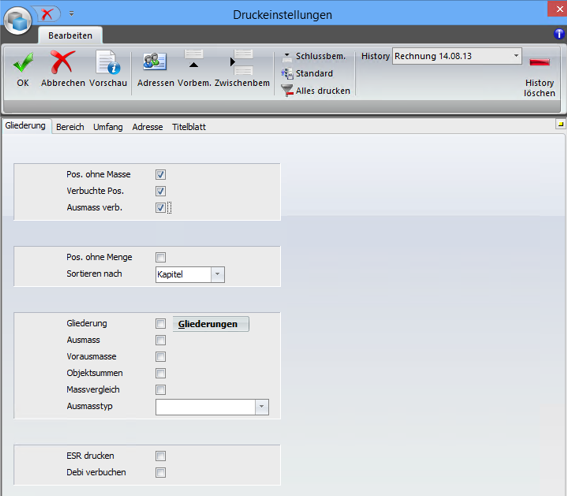Click the round application menu orb
The width and height of the screenshot is (567, 496).
(x=18, y=21)
